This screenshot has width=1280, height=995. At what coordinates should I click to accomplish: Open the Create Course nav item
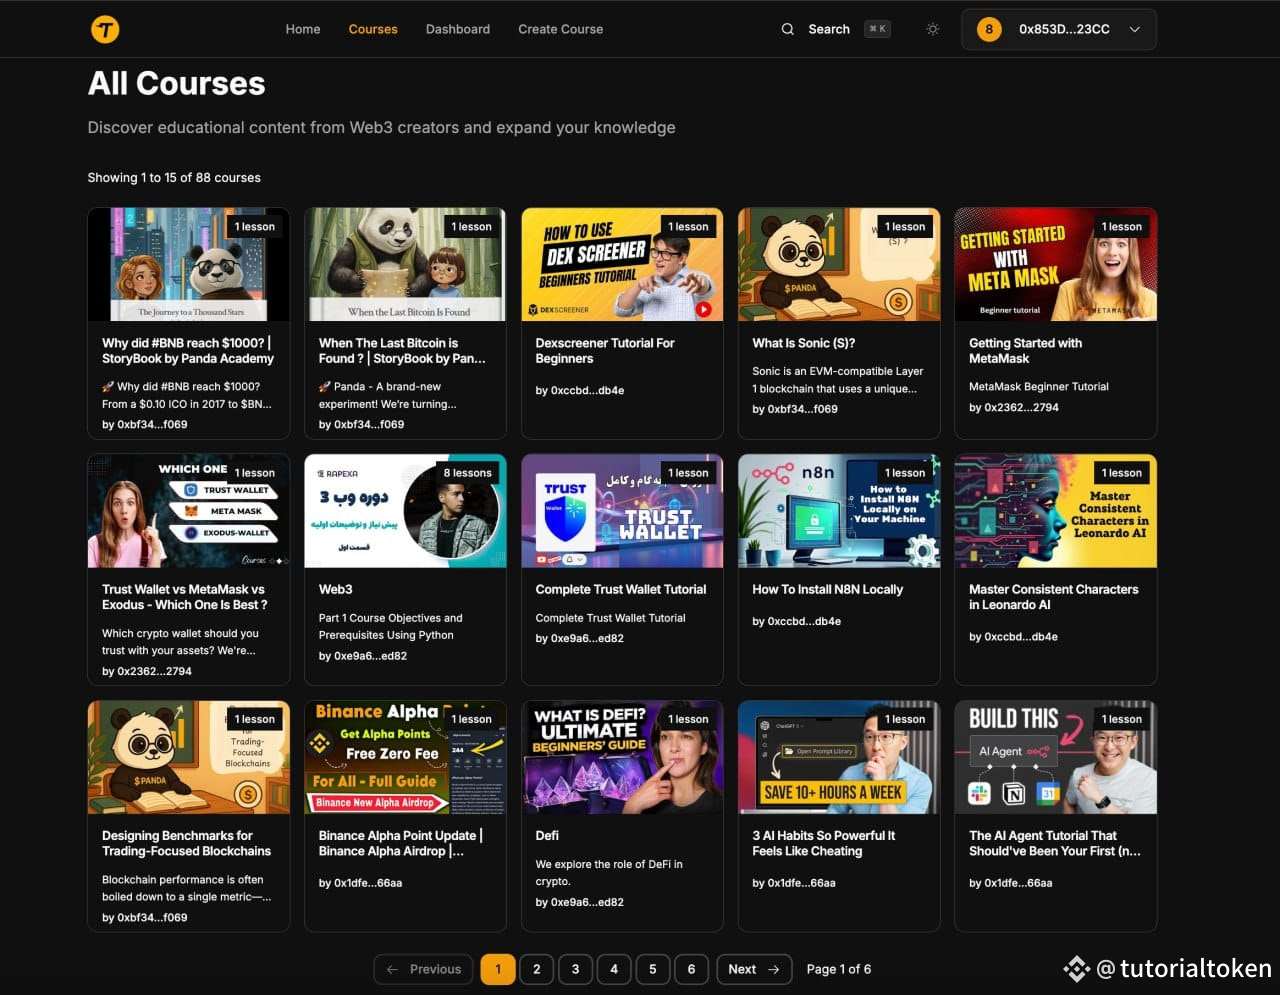point(560,29)
